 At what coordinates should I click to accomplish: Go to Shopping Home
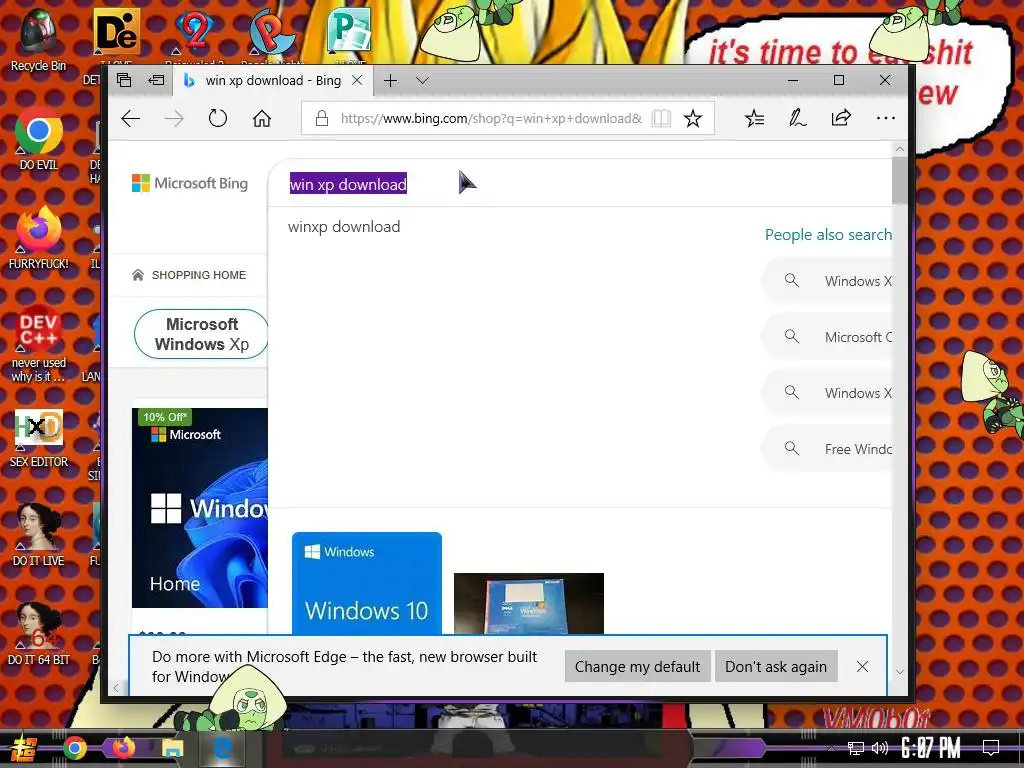click(x=189, y=275)
